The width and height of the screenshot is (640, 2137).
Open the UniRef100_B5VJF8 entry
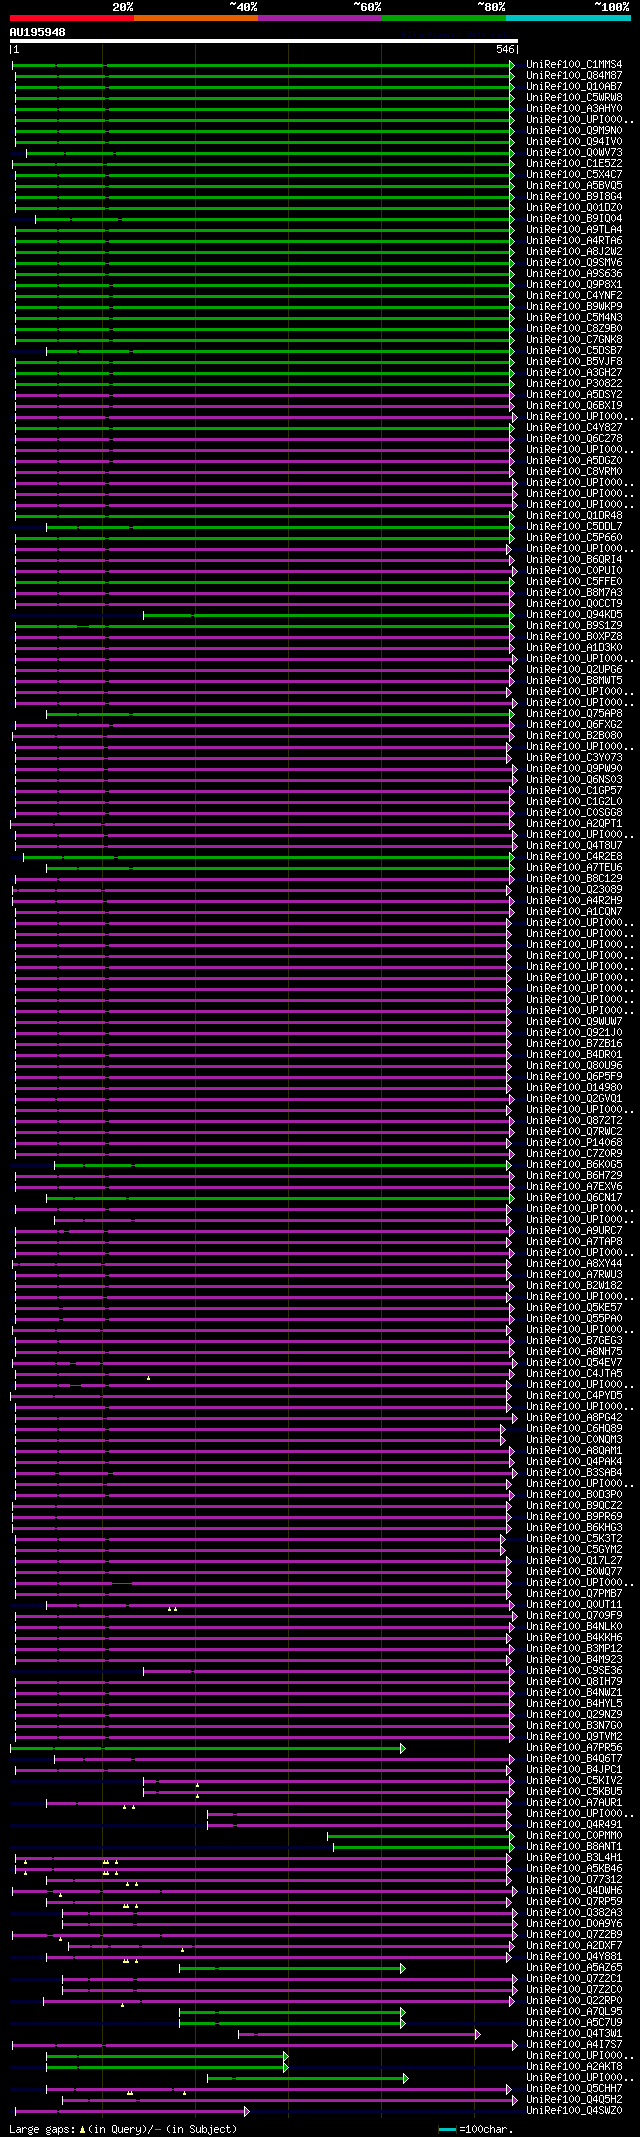click(x=574, y=362)
